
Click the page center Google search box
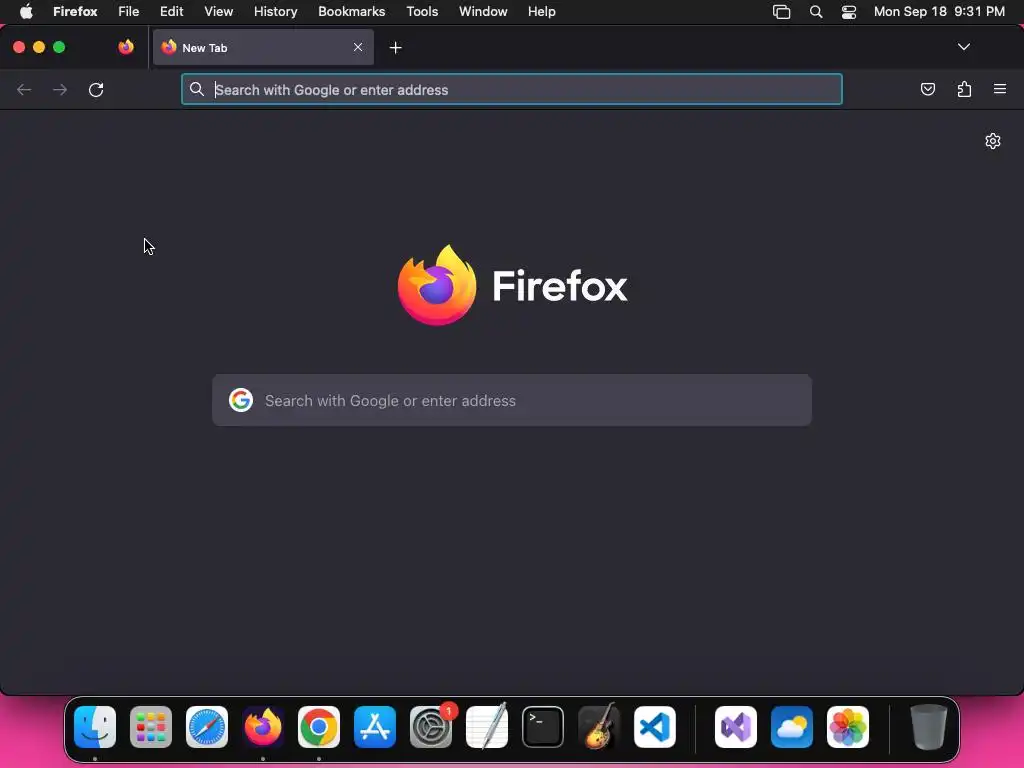click(511, 400)
